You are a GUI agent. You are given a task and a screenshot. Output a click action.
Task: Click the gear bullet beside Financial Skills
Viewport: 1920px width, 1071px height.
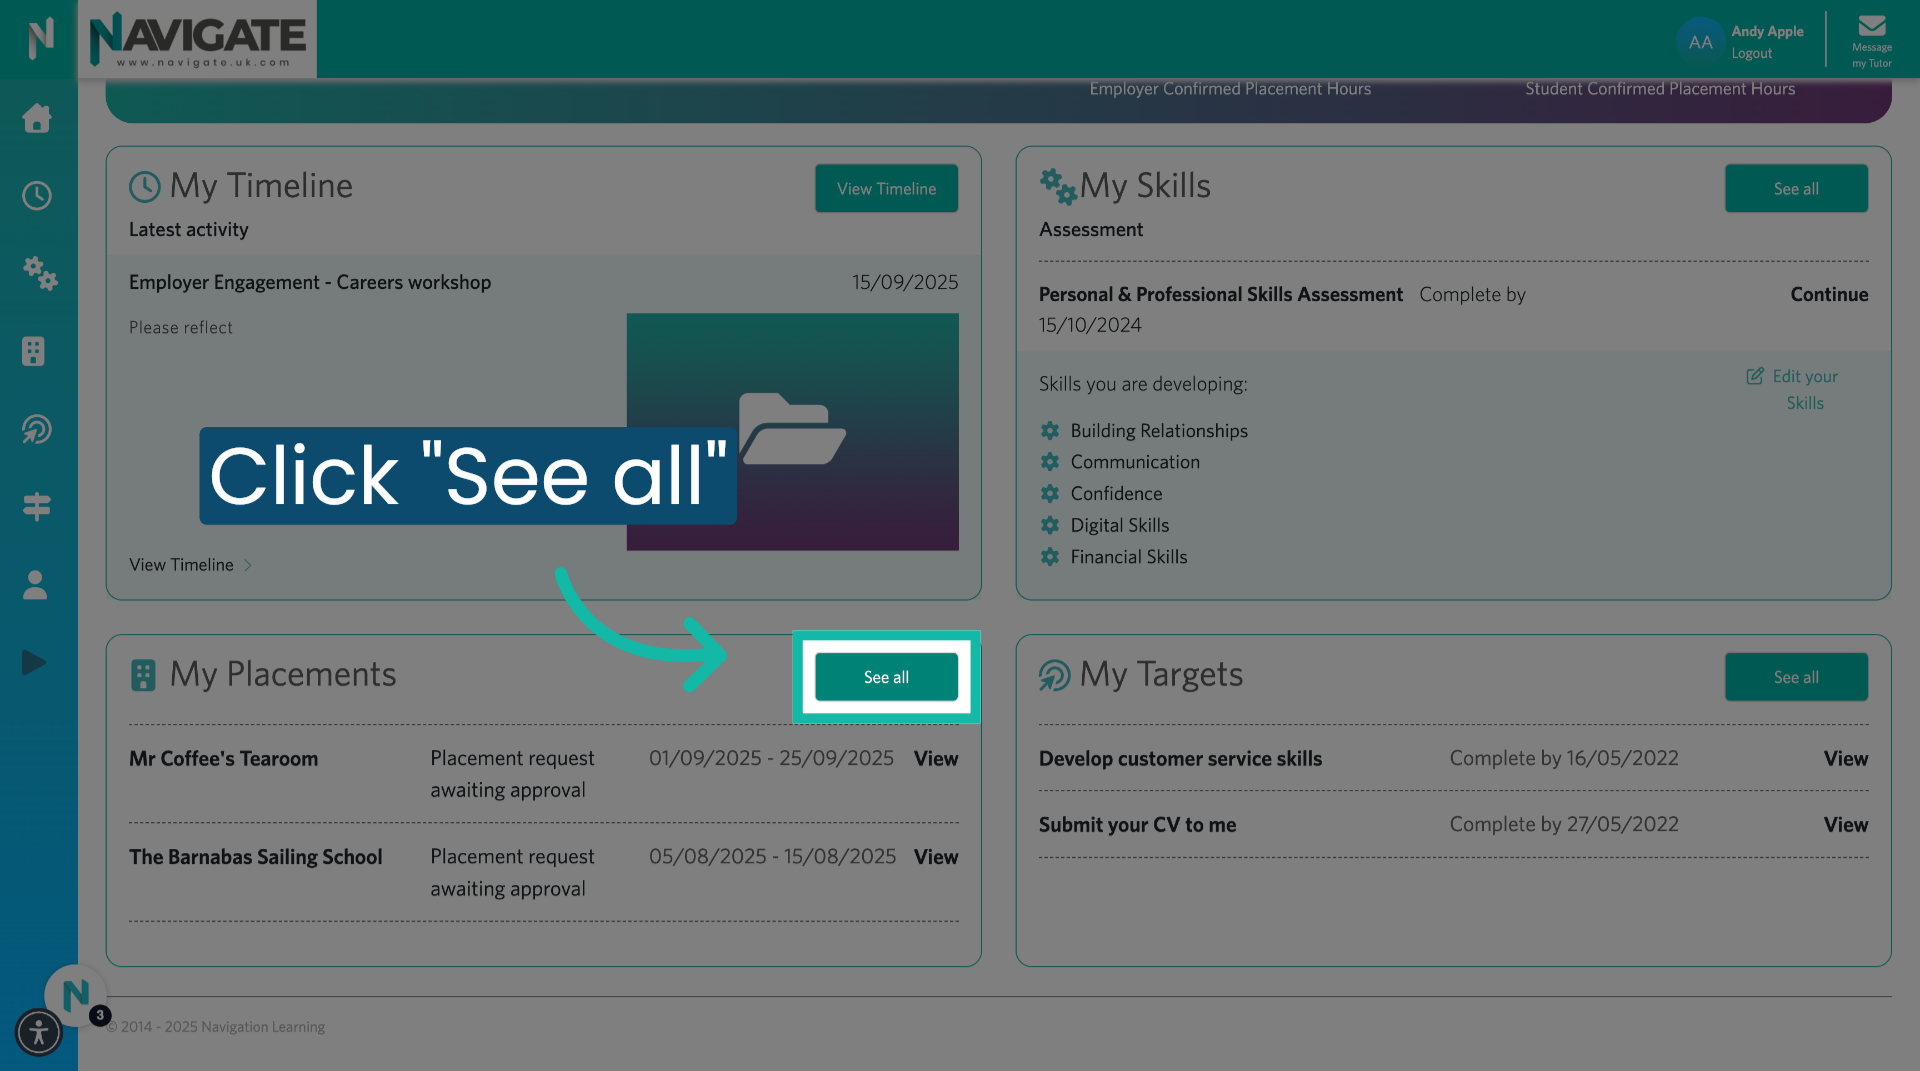(1050, 557)
